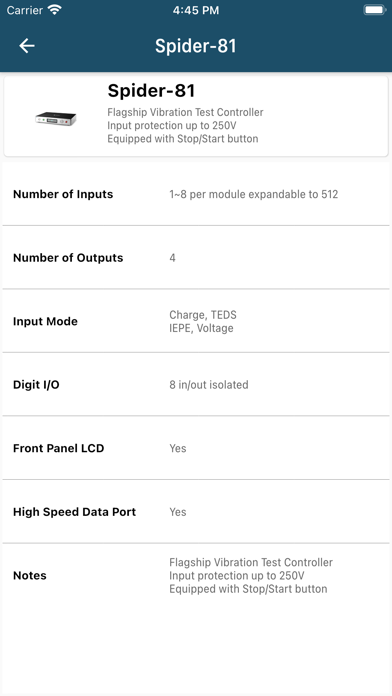
Task: Tap the Number of Inputs row label
Action: (63, 194)
